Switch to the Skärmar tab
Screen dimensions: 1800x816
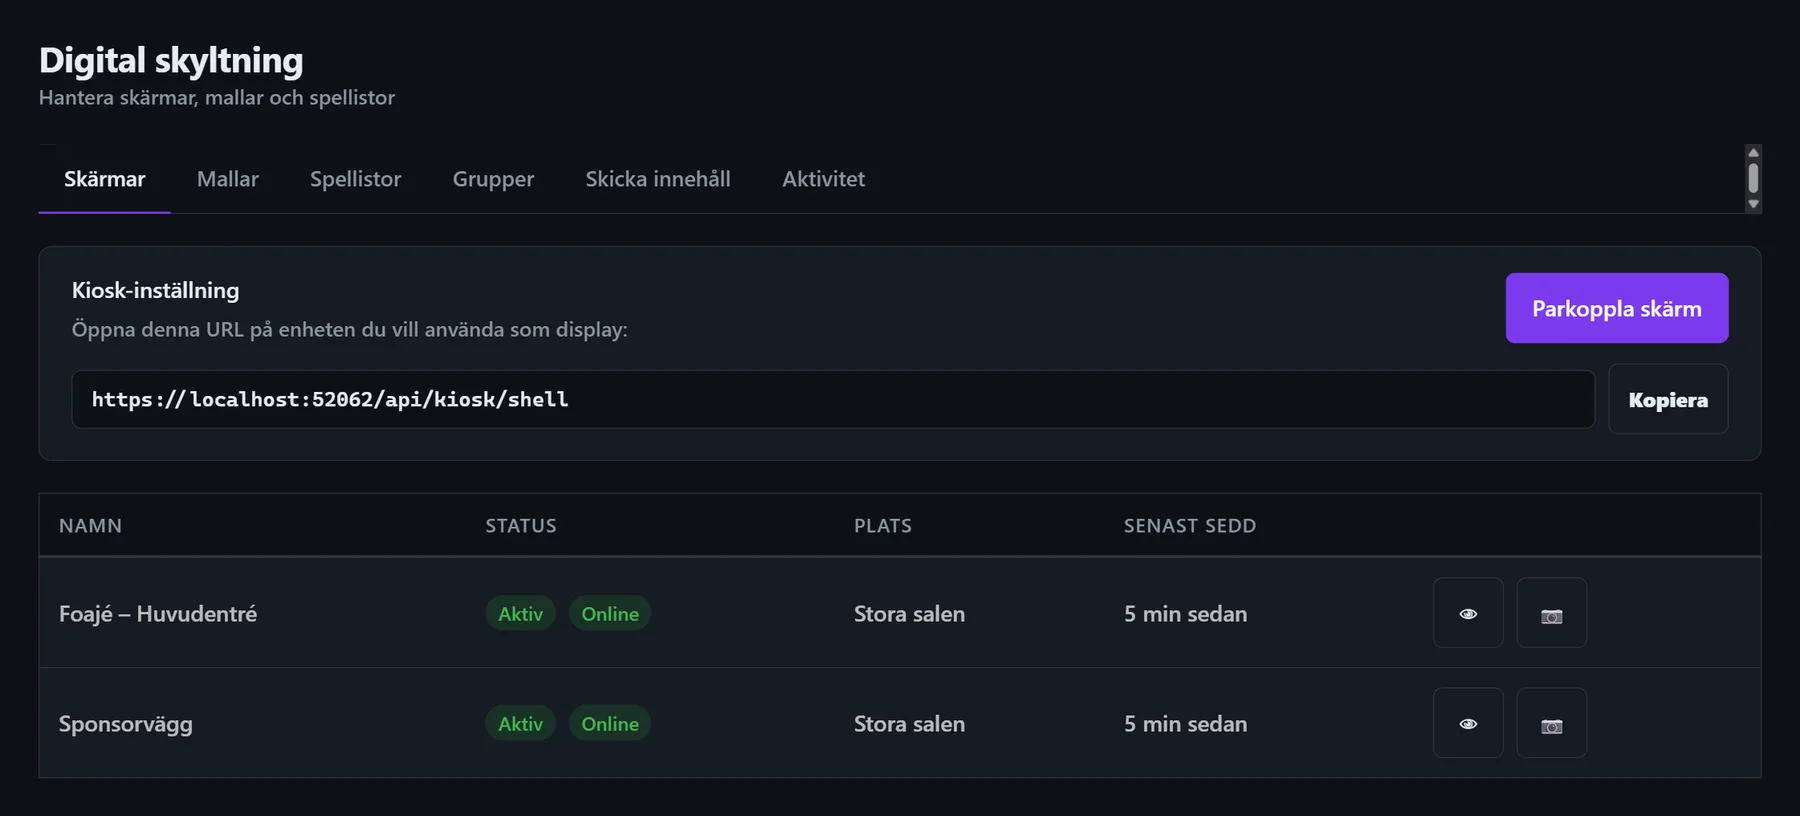click(x=105, y=179)
